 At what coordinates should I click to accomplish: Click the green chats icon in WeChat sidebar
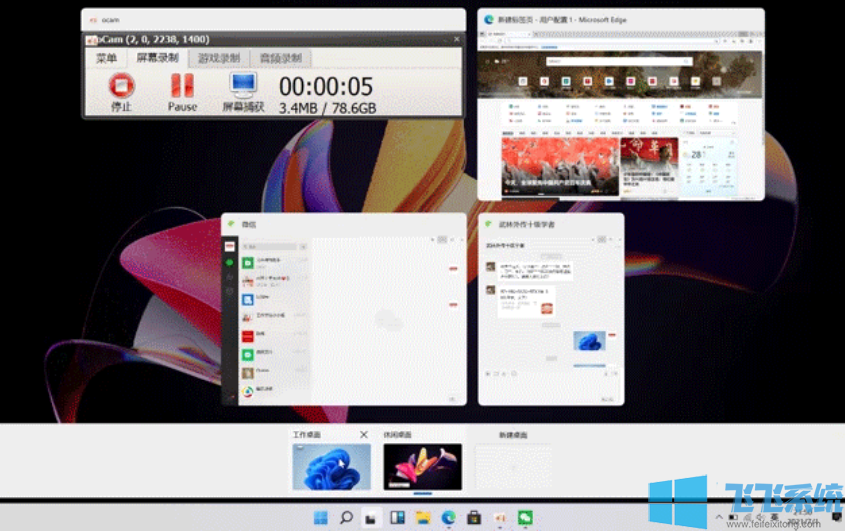pos(230,262)
